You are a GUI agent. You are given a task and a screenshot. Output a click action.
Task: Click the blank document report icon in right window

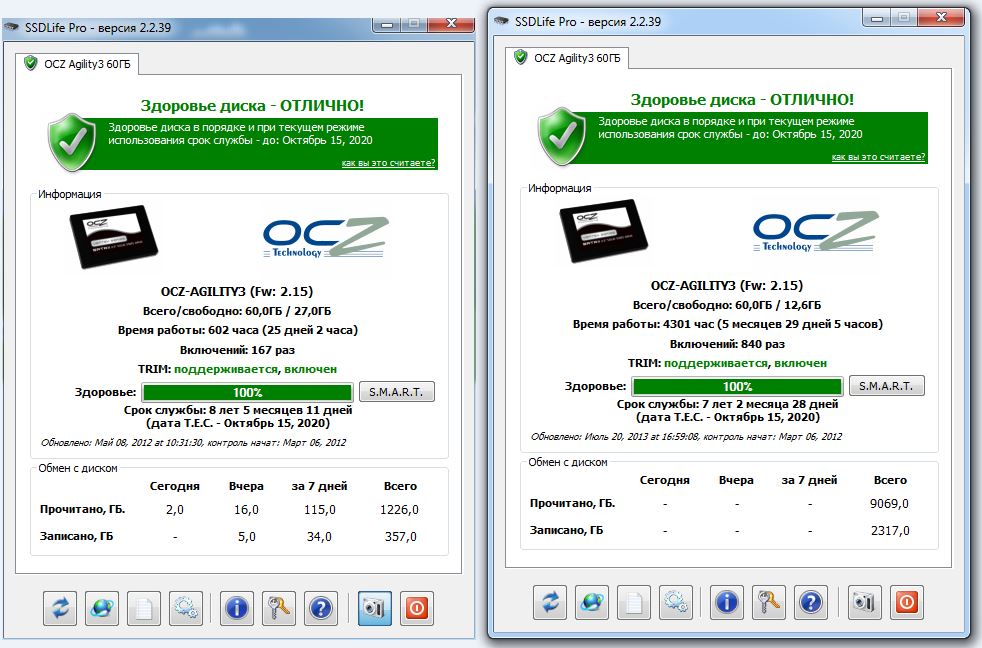click(634, 602)
